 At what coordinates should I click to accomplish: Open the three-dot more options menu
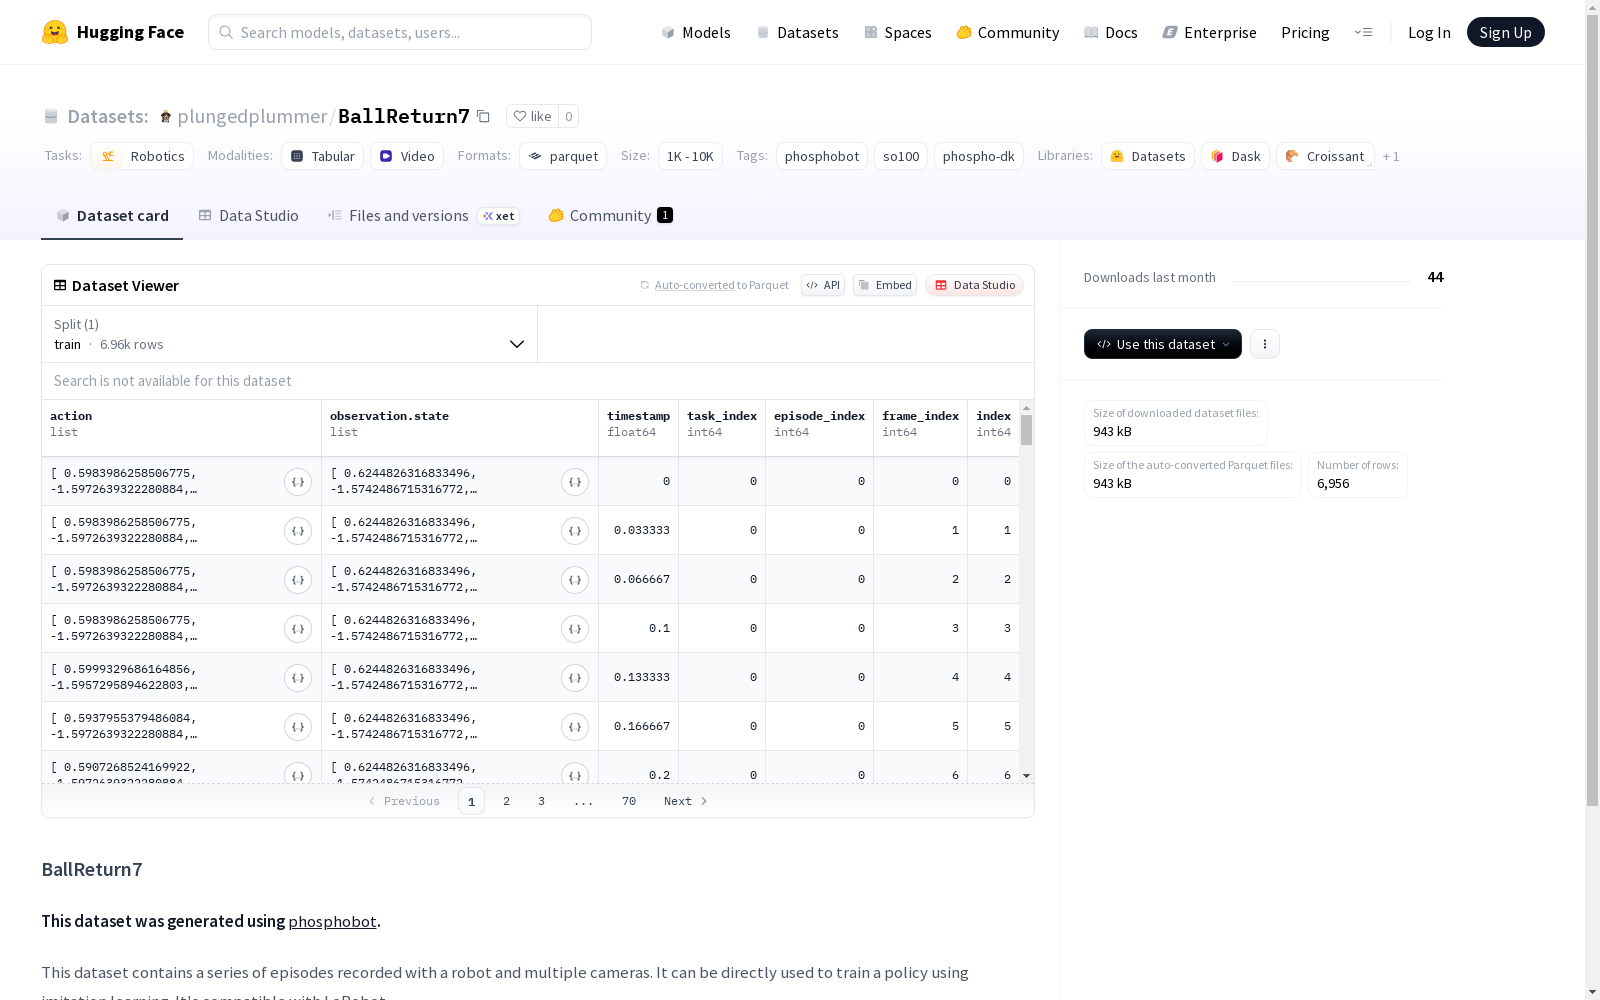coord(1265,344)
